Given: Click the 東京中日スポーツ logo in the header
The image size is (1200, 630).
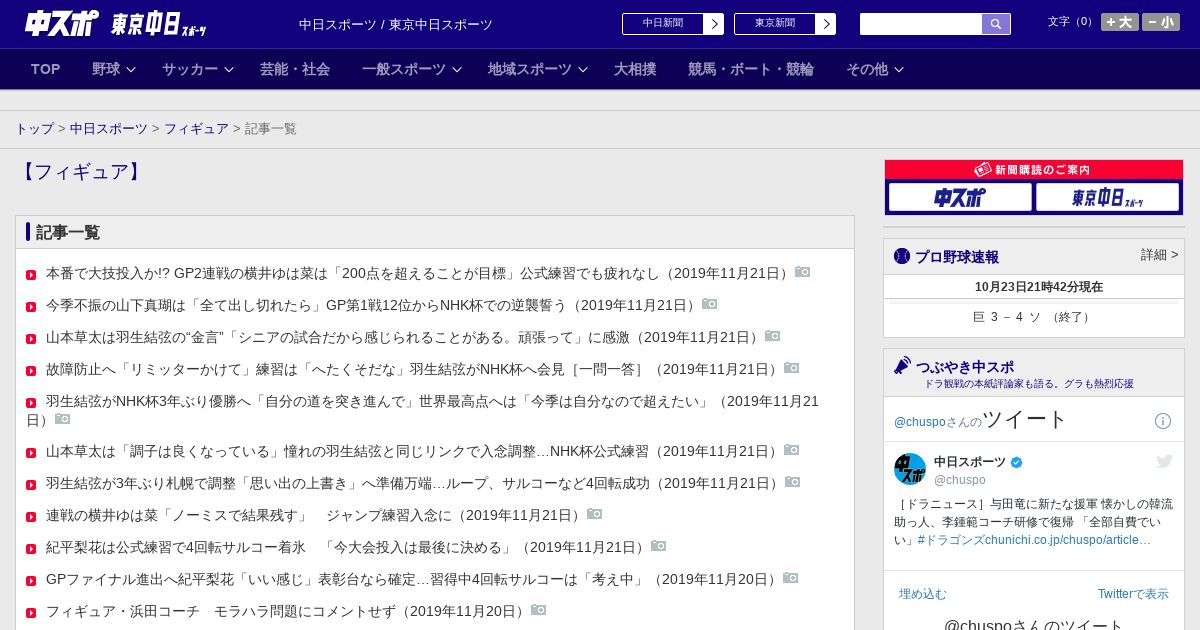Looking at the screenshot, I should [x=158, y=24].
